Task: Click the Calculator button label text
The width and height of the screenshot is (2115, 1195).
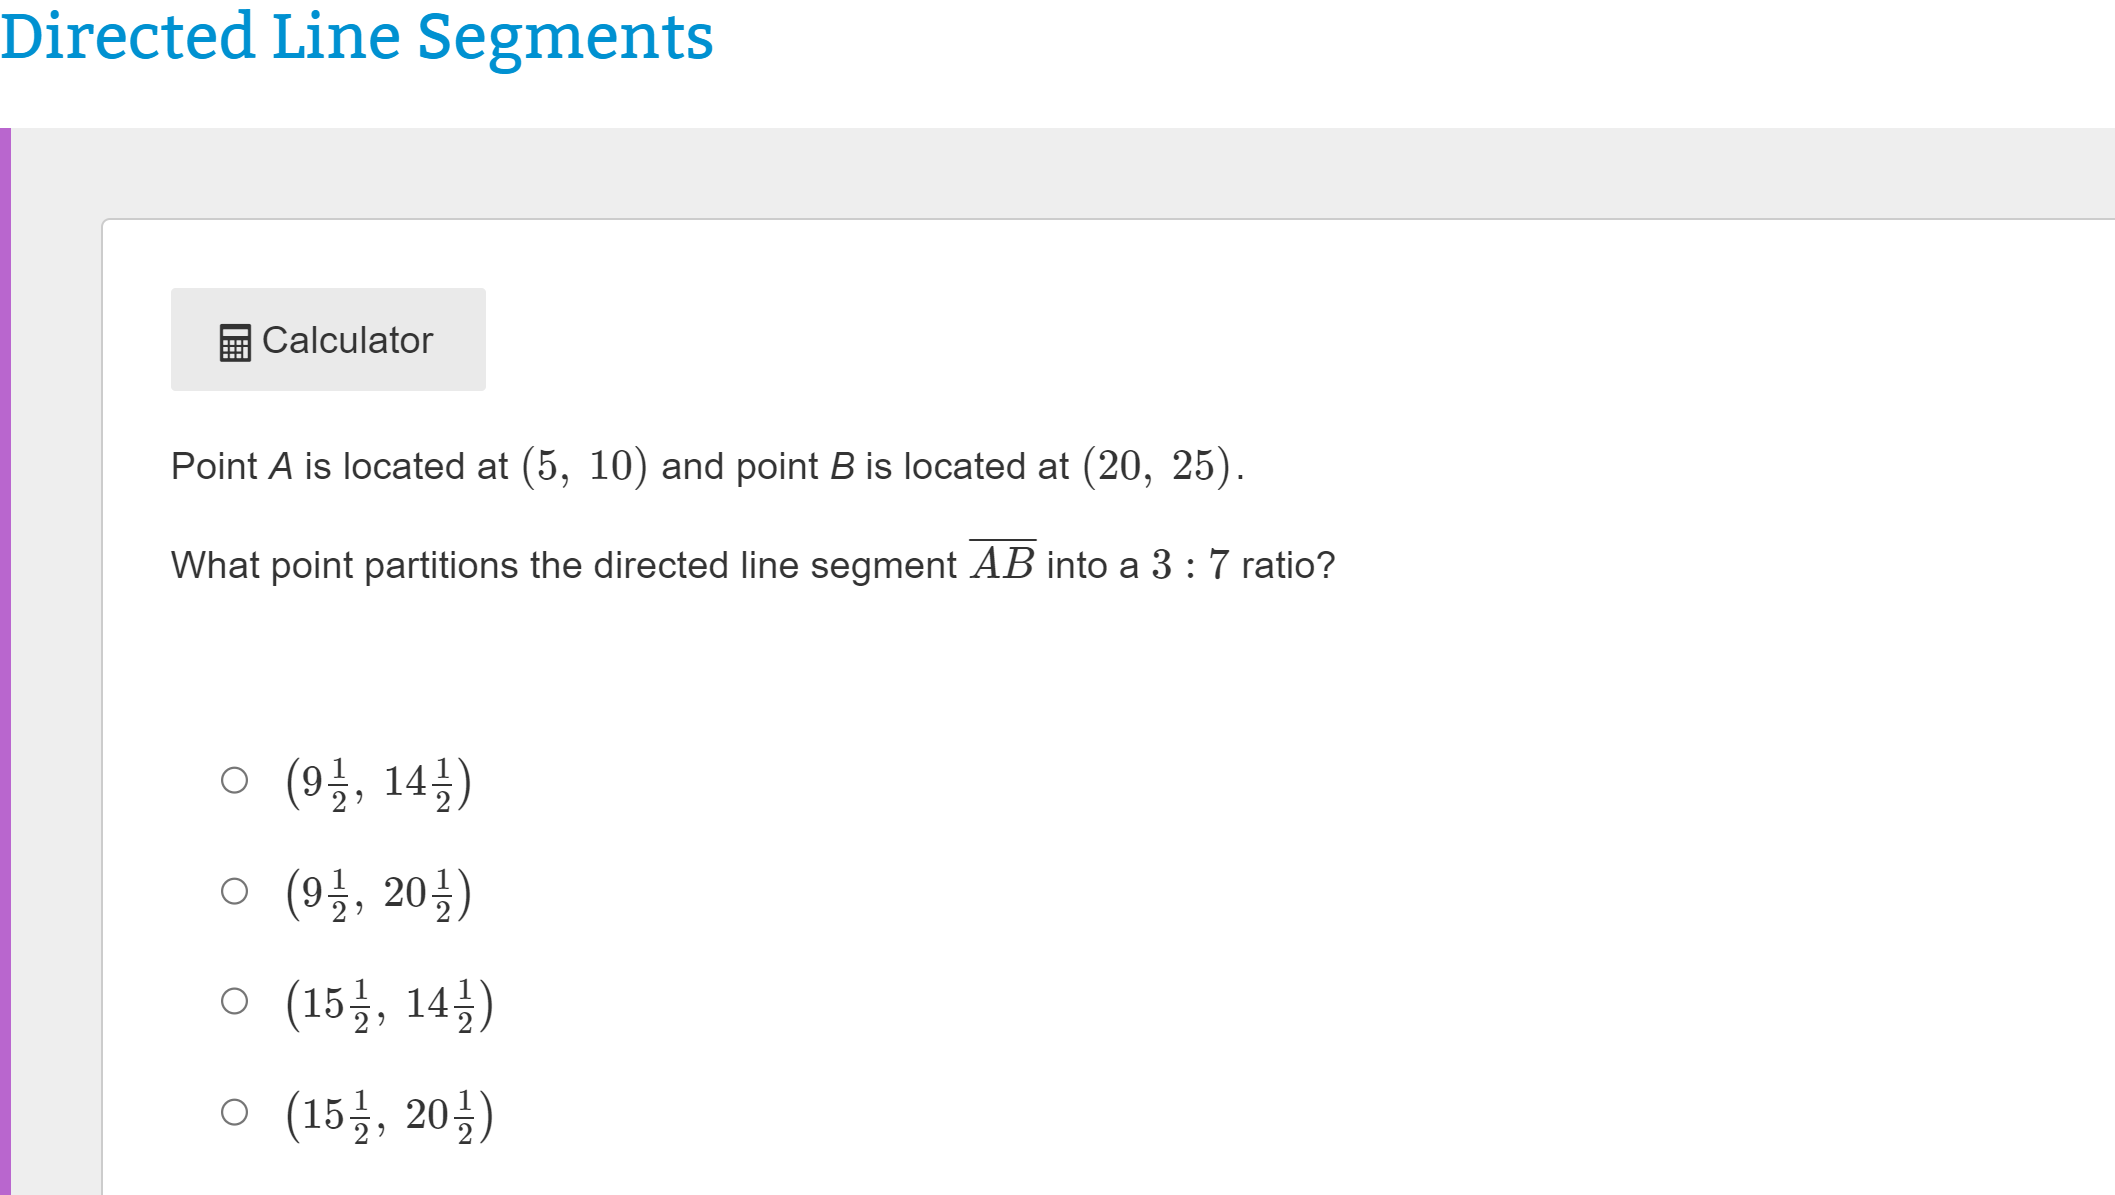Action: point(347,340)
